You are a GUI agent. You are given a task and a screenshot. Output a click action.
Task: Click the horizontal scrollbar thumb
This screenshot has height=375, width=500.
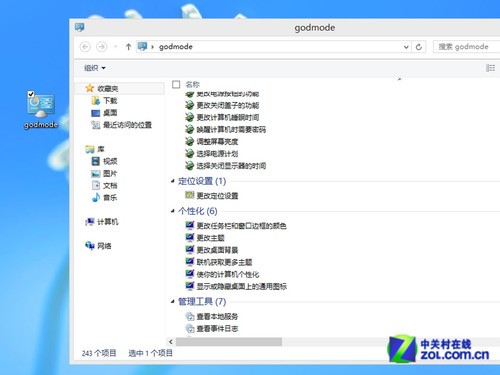(x=229, y=342)
